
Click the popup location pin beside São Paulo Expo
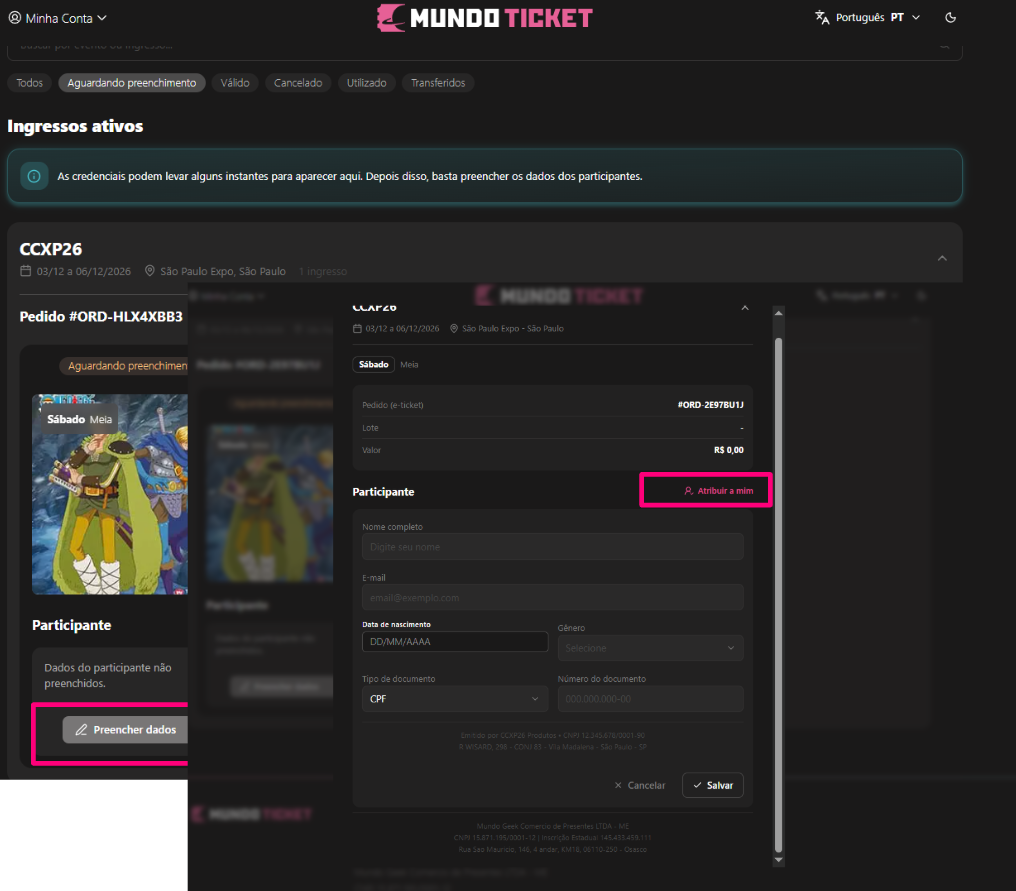(454, 329)
